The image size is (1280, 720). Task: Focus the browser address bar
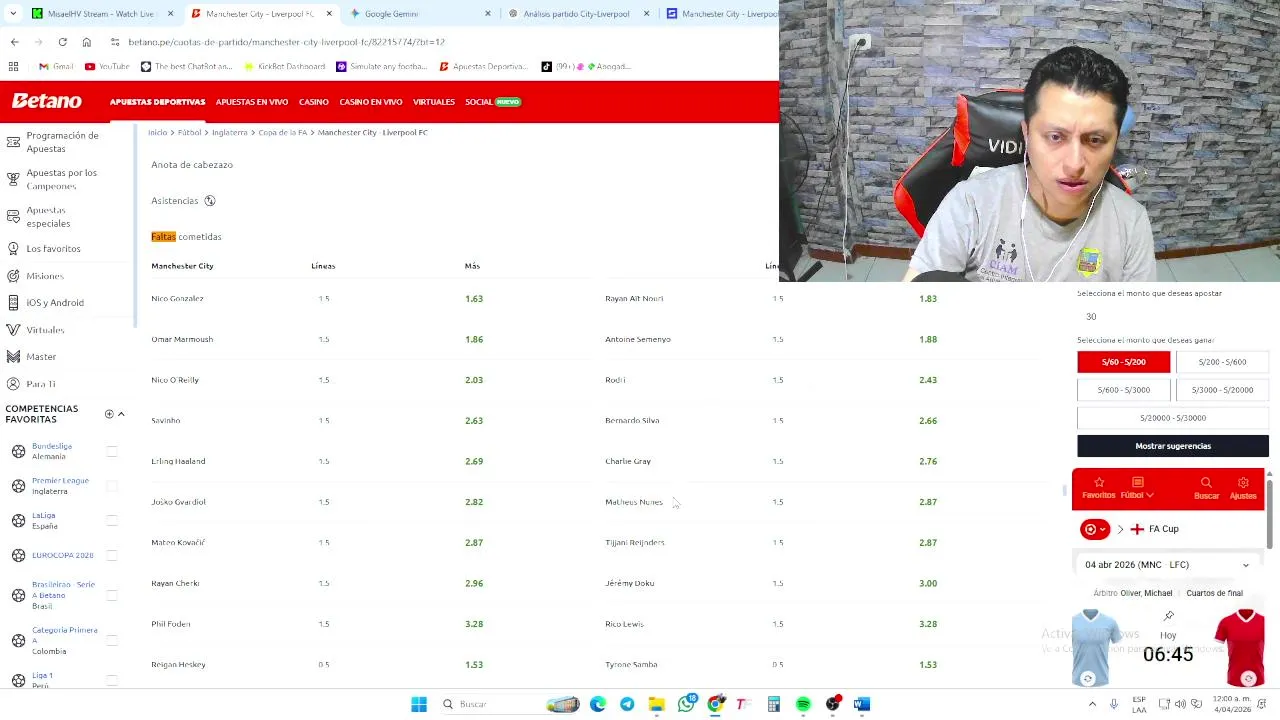[x=440, y=42]
